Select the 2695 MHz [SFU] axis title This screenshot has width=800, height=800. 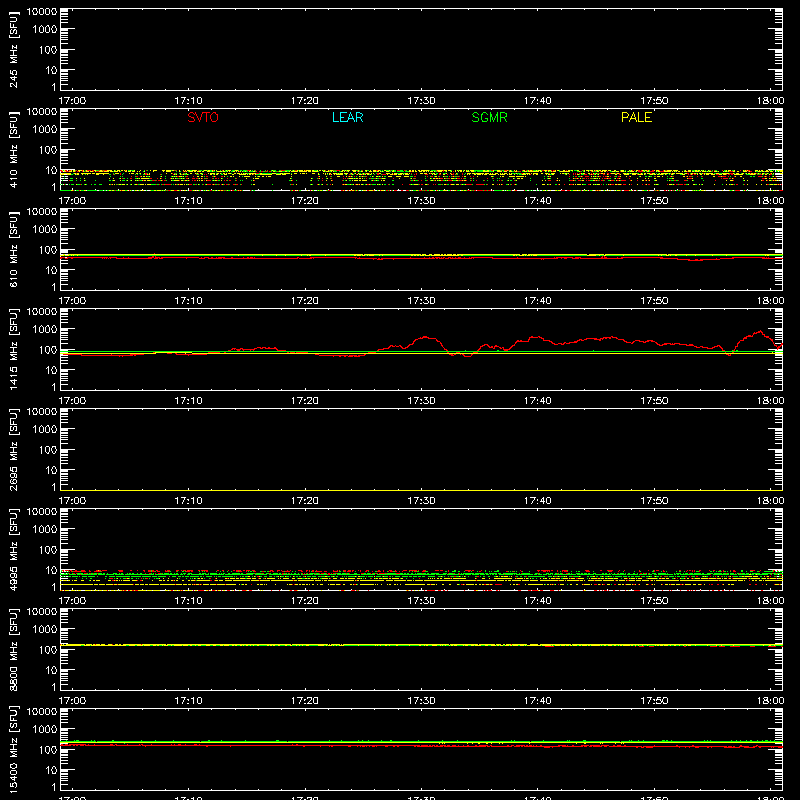(x=14, y=450)
